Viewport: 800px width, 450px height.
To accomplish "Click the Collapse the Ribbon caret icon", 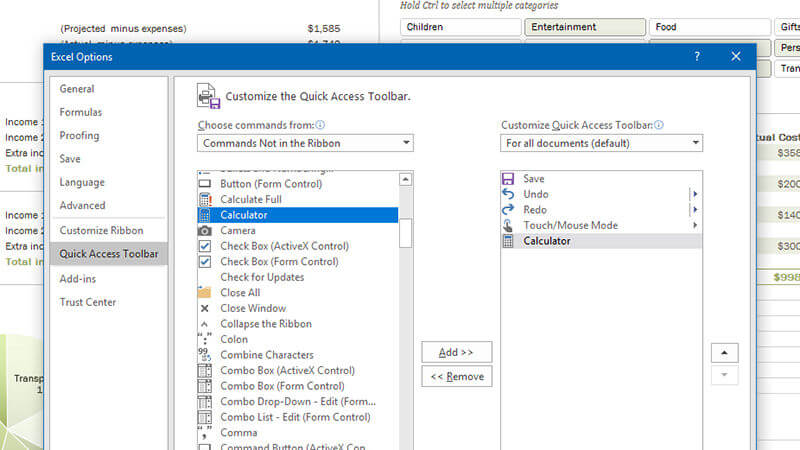I will tap(204, 324).
